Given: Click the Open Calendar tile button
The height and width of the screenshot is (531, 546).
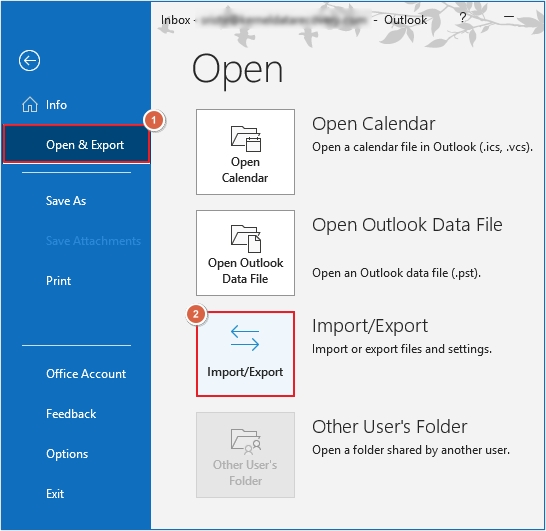Looking at the screenshot, I should pyautogui.click(x=245, y=152).
